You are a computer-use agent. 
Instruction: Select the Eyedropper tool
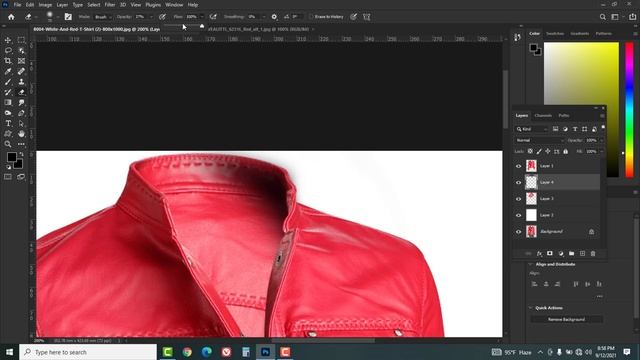click(x=8, y=71)
